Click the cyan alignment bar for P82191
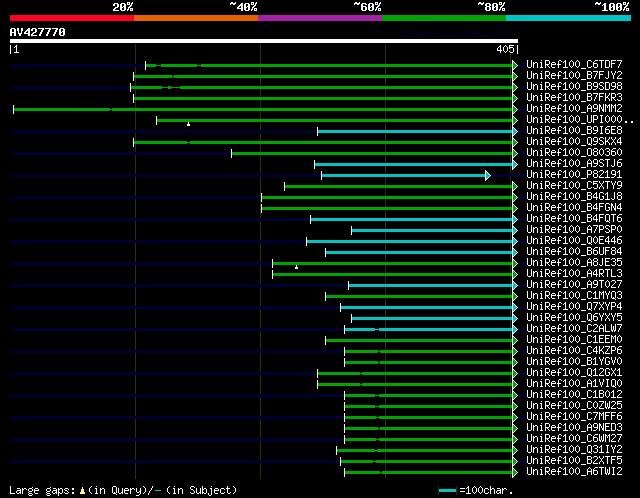Screen dimensions: 640x498 click(x=403, y=176)
